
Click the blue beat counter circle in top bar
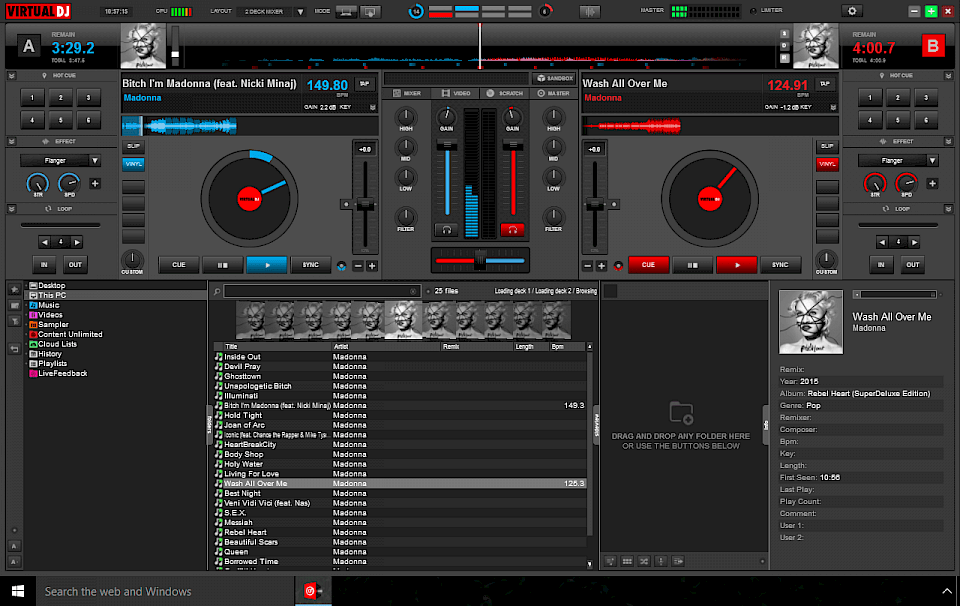[x=416, y=11]
